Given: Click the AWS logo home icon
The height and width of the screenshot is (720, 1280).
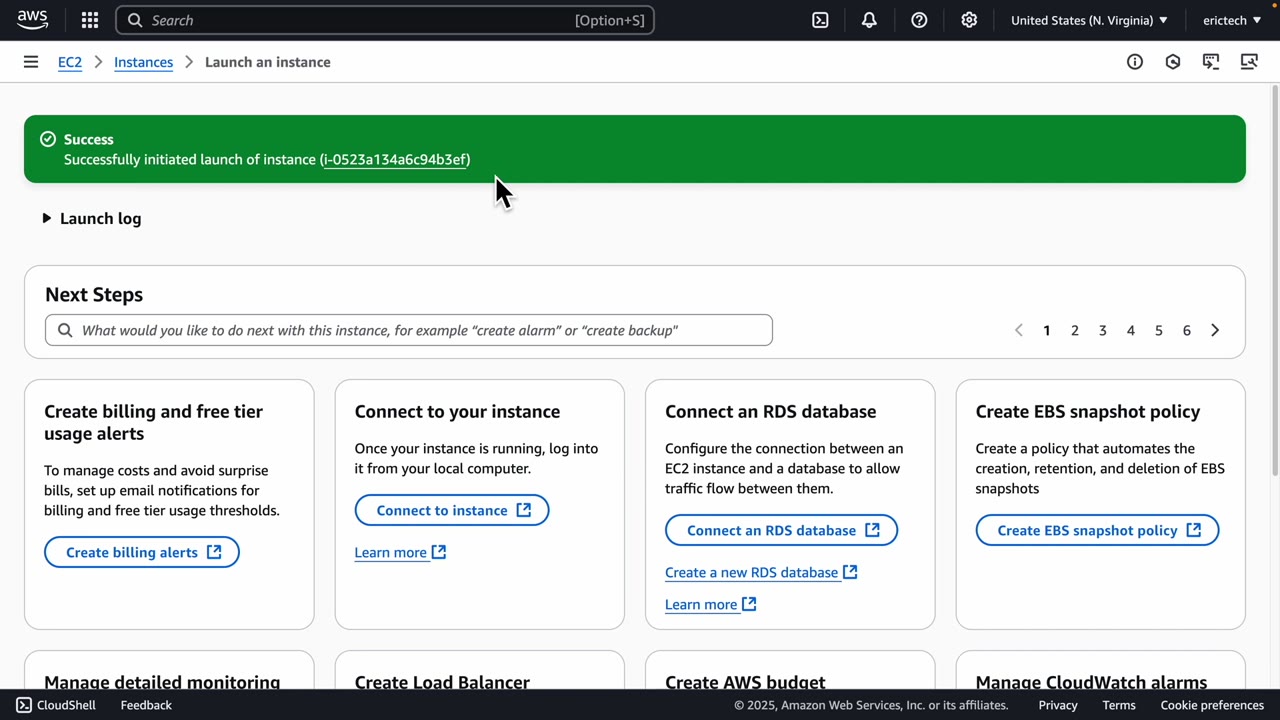Looking at the screenshot, I should point(32,20).
